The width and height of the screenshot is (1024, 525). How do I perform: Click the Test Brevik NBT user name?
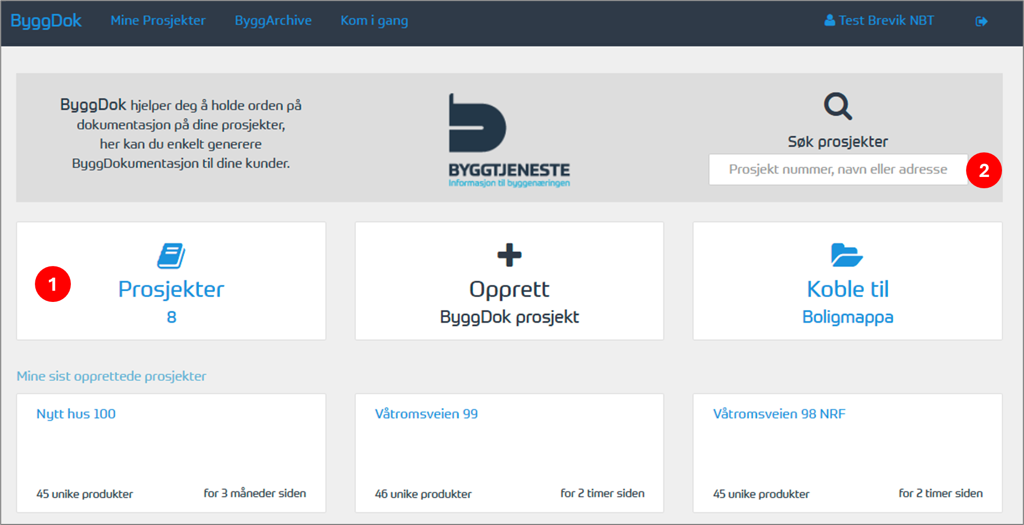coord(886,21)
